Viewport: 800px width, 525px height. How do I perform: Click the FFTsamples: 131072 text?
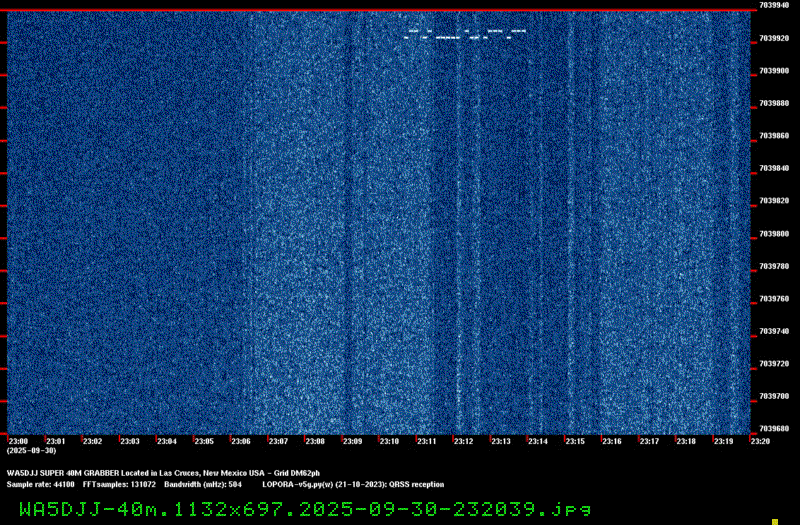point(119,485)
